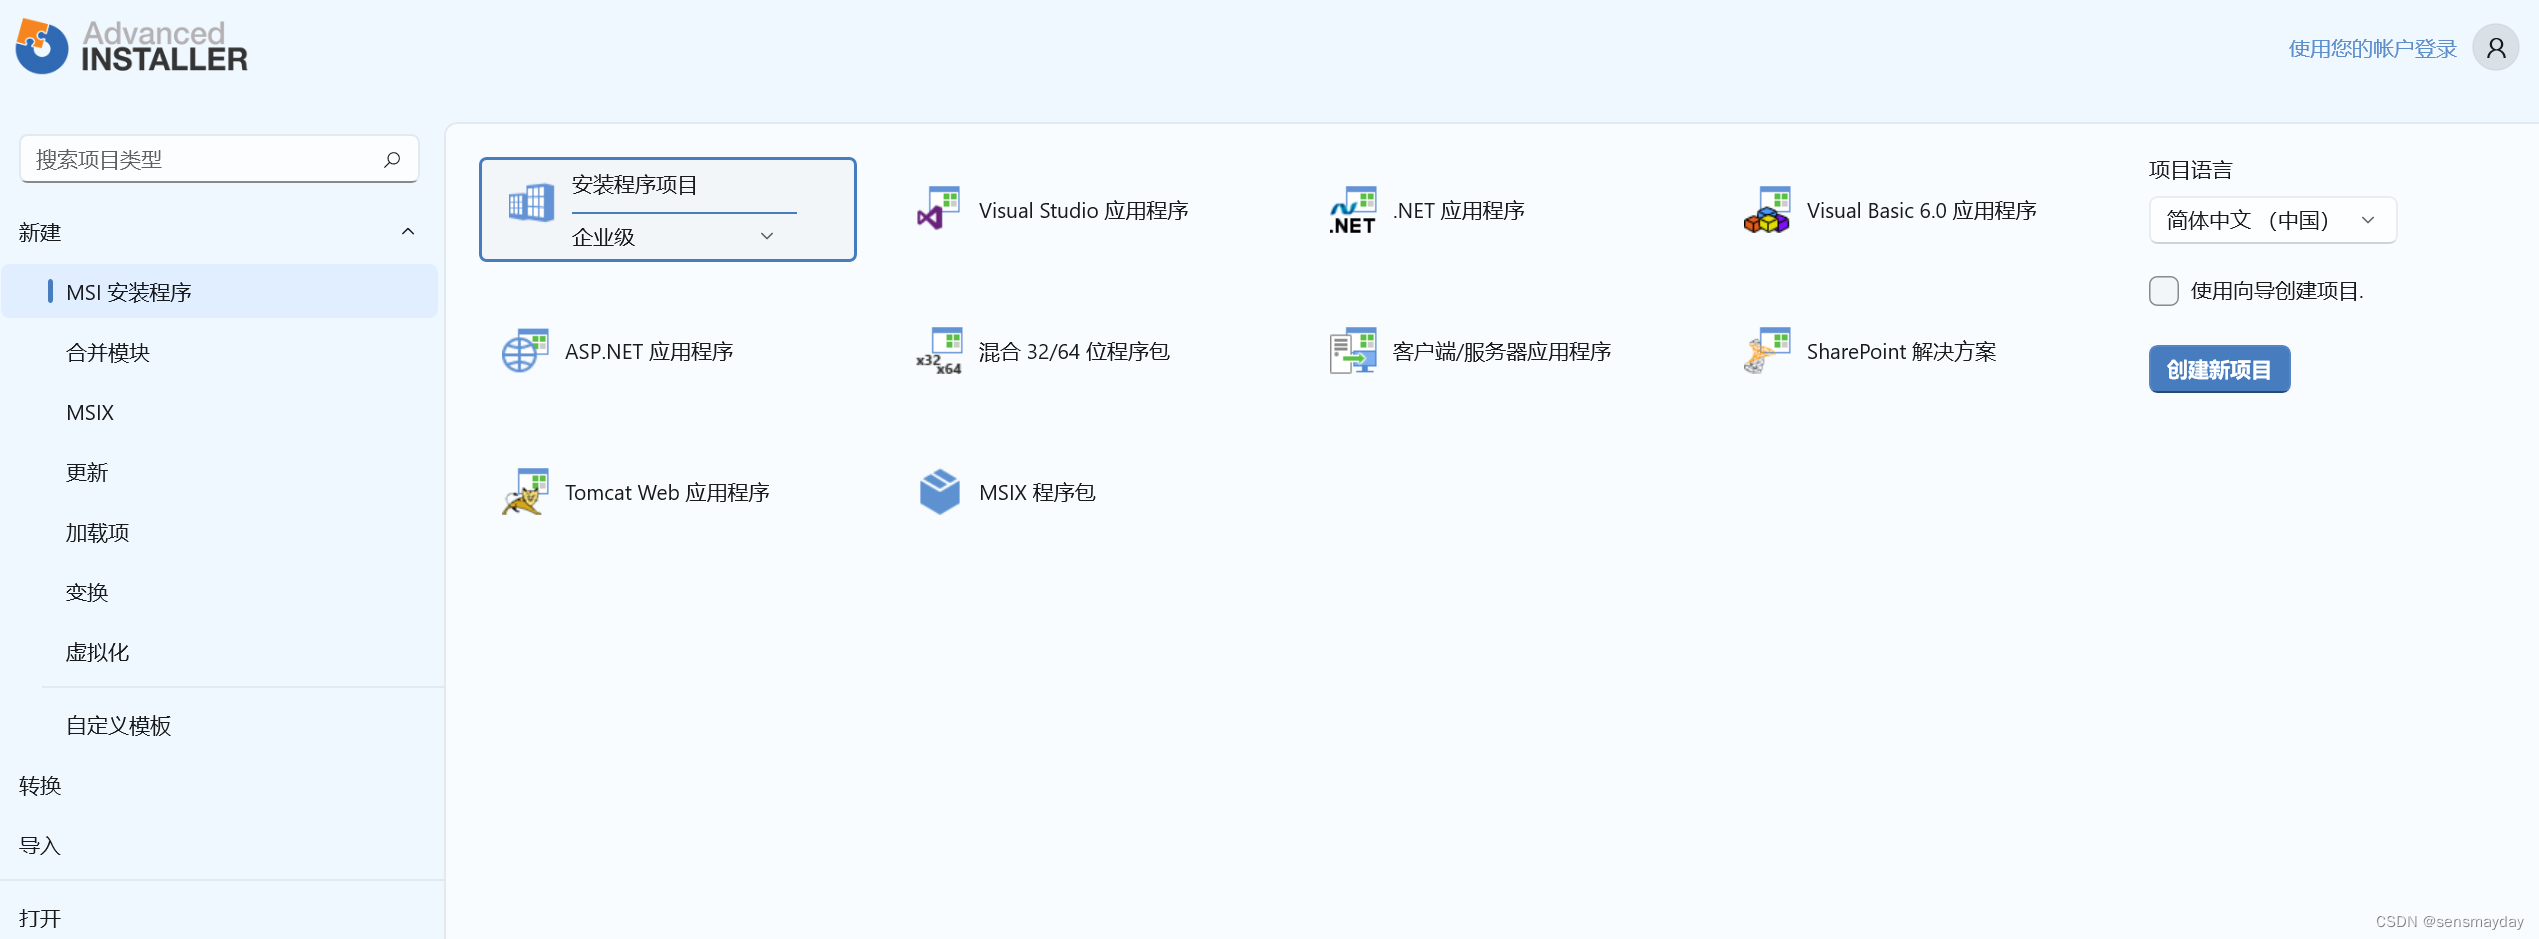
Task: Collapse the 新建 section chevron
Action: (408, 232)
